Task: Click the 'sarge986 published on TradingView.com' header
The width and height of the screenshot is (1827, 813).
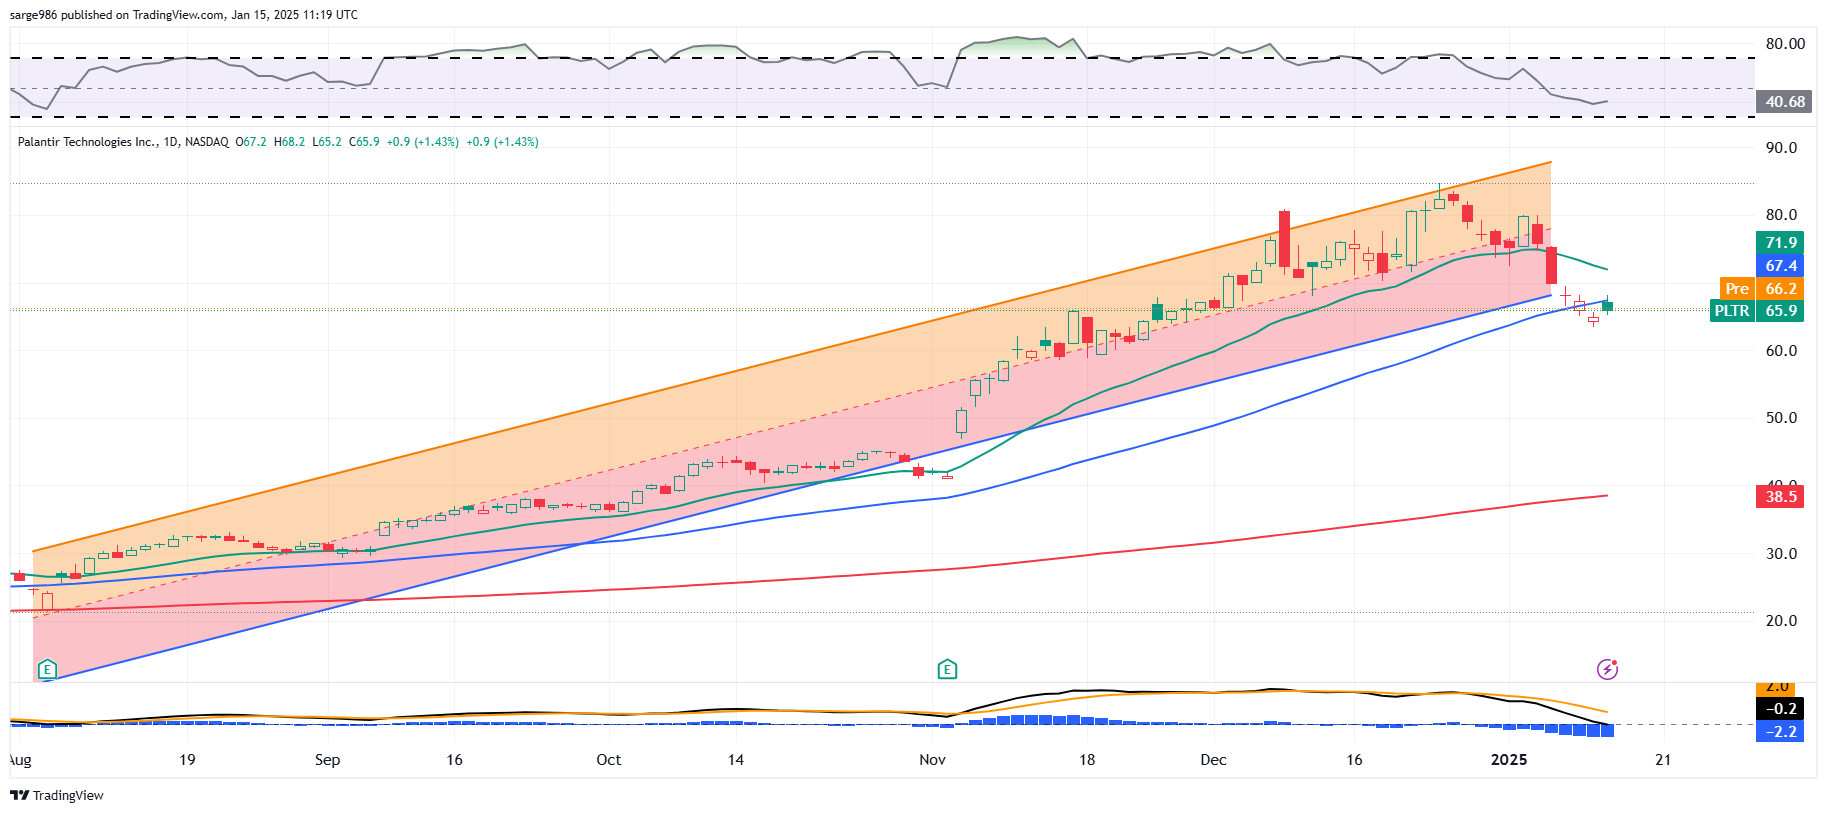Action: [183, 15]
